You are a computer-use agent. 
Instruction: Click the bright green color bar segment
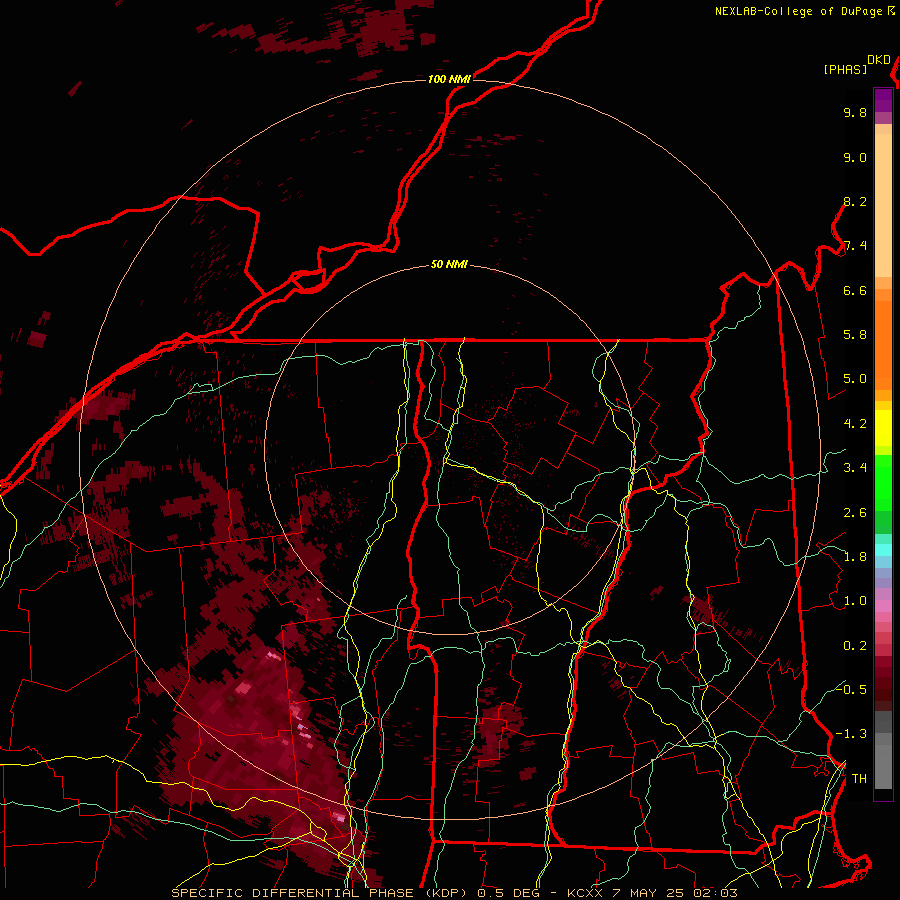(x=883, y=482)
